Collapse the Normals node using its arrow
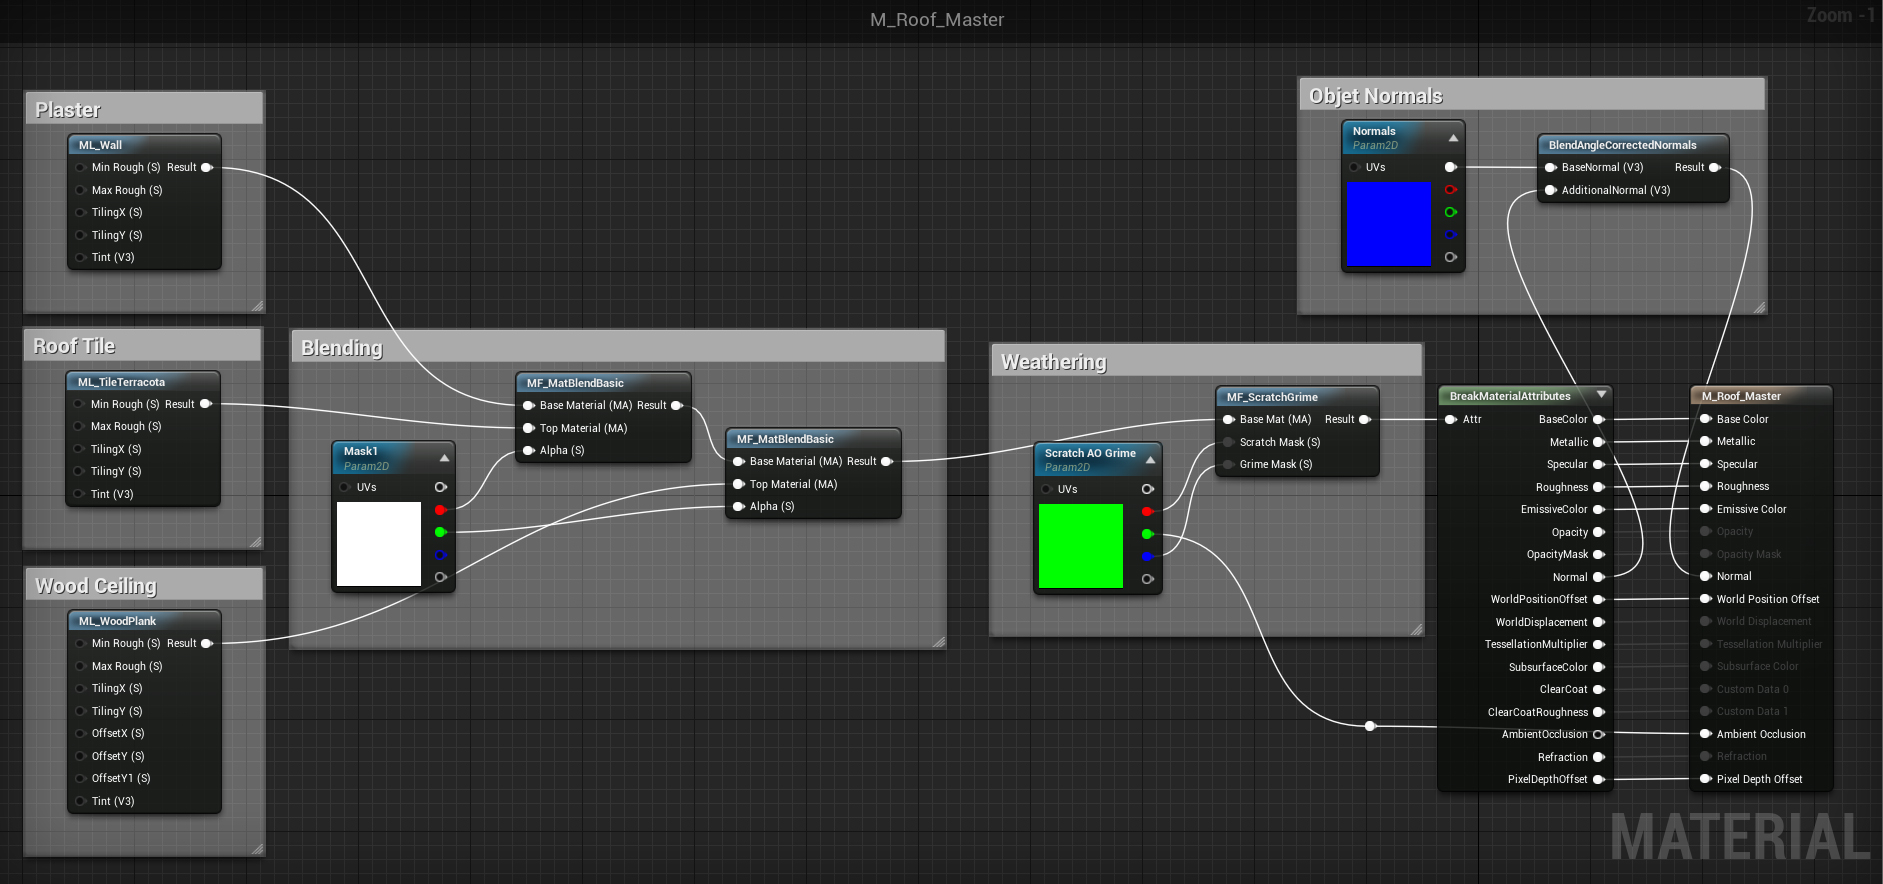 [1453, 138]
